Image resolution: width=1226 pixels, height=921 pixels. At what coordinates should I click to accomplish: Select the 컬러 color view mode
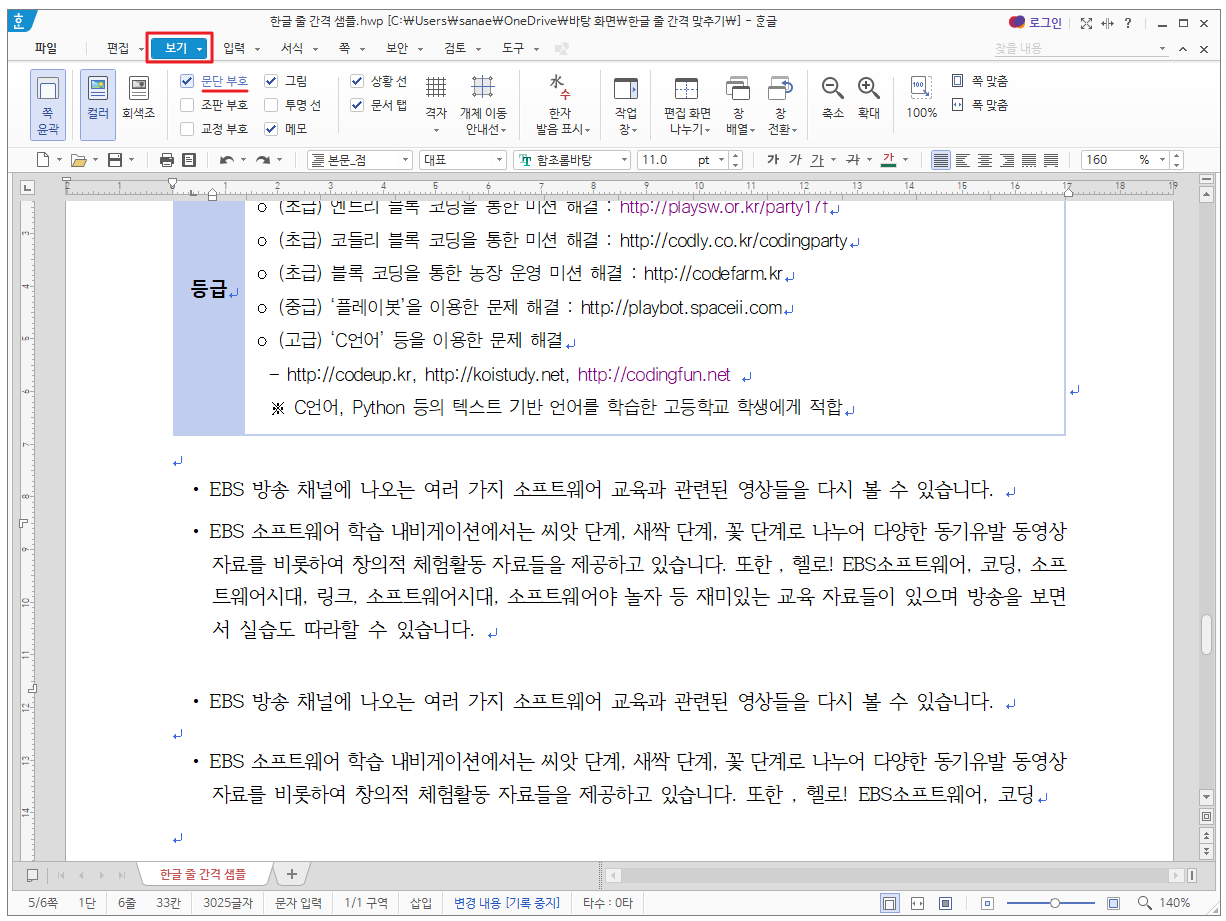click(98, 104)
